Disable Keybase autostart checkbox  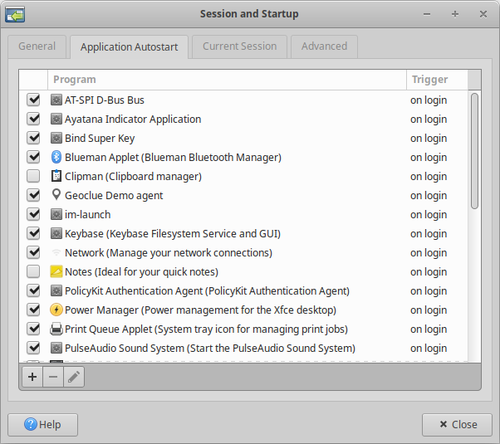click(x=33, y=233)
